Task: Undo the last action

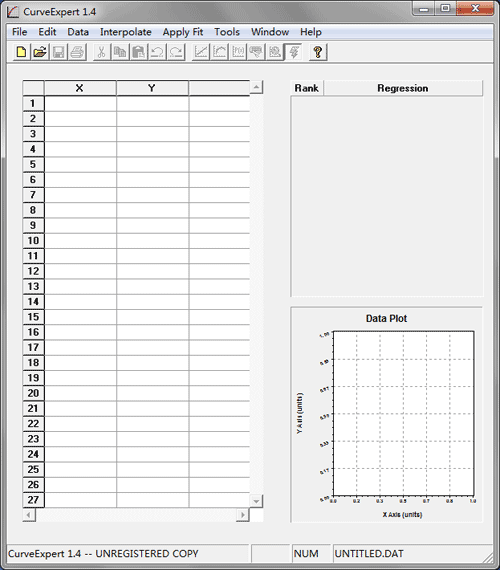Action: (x=157, y=52)
